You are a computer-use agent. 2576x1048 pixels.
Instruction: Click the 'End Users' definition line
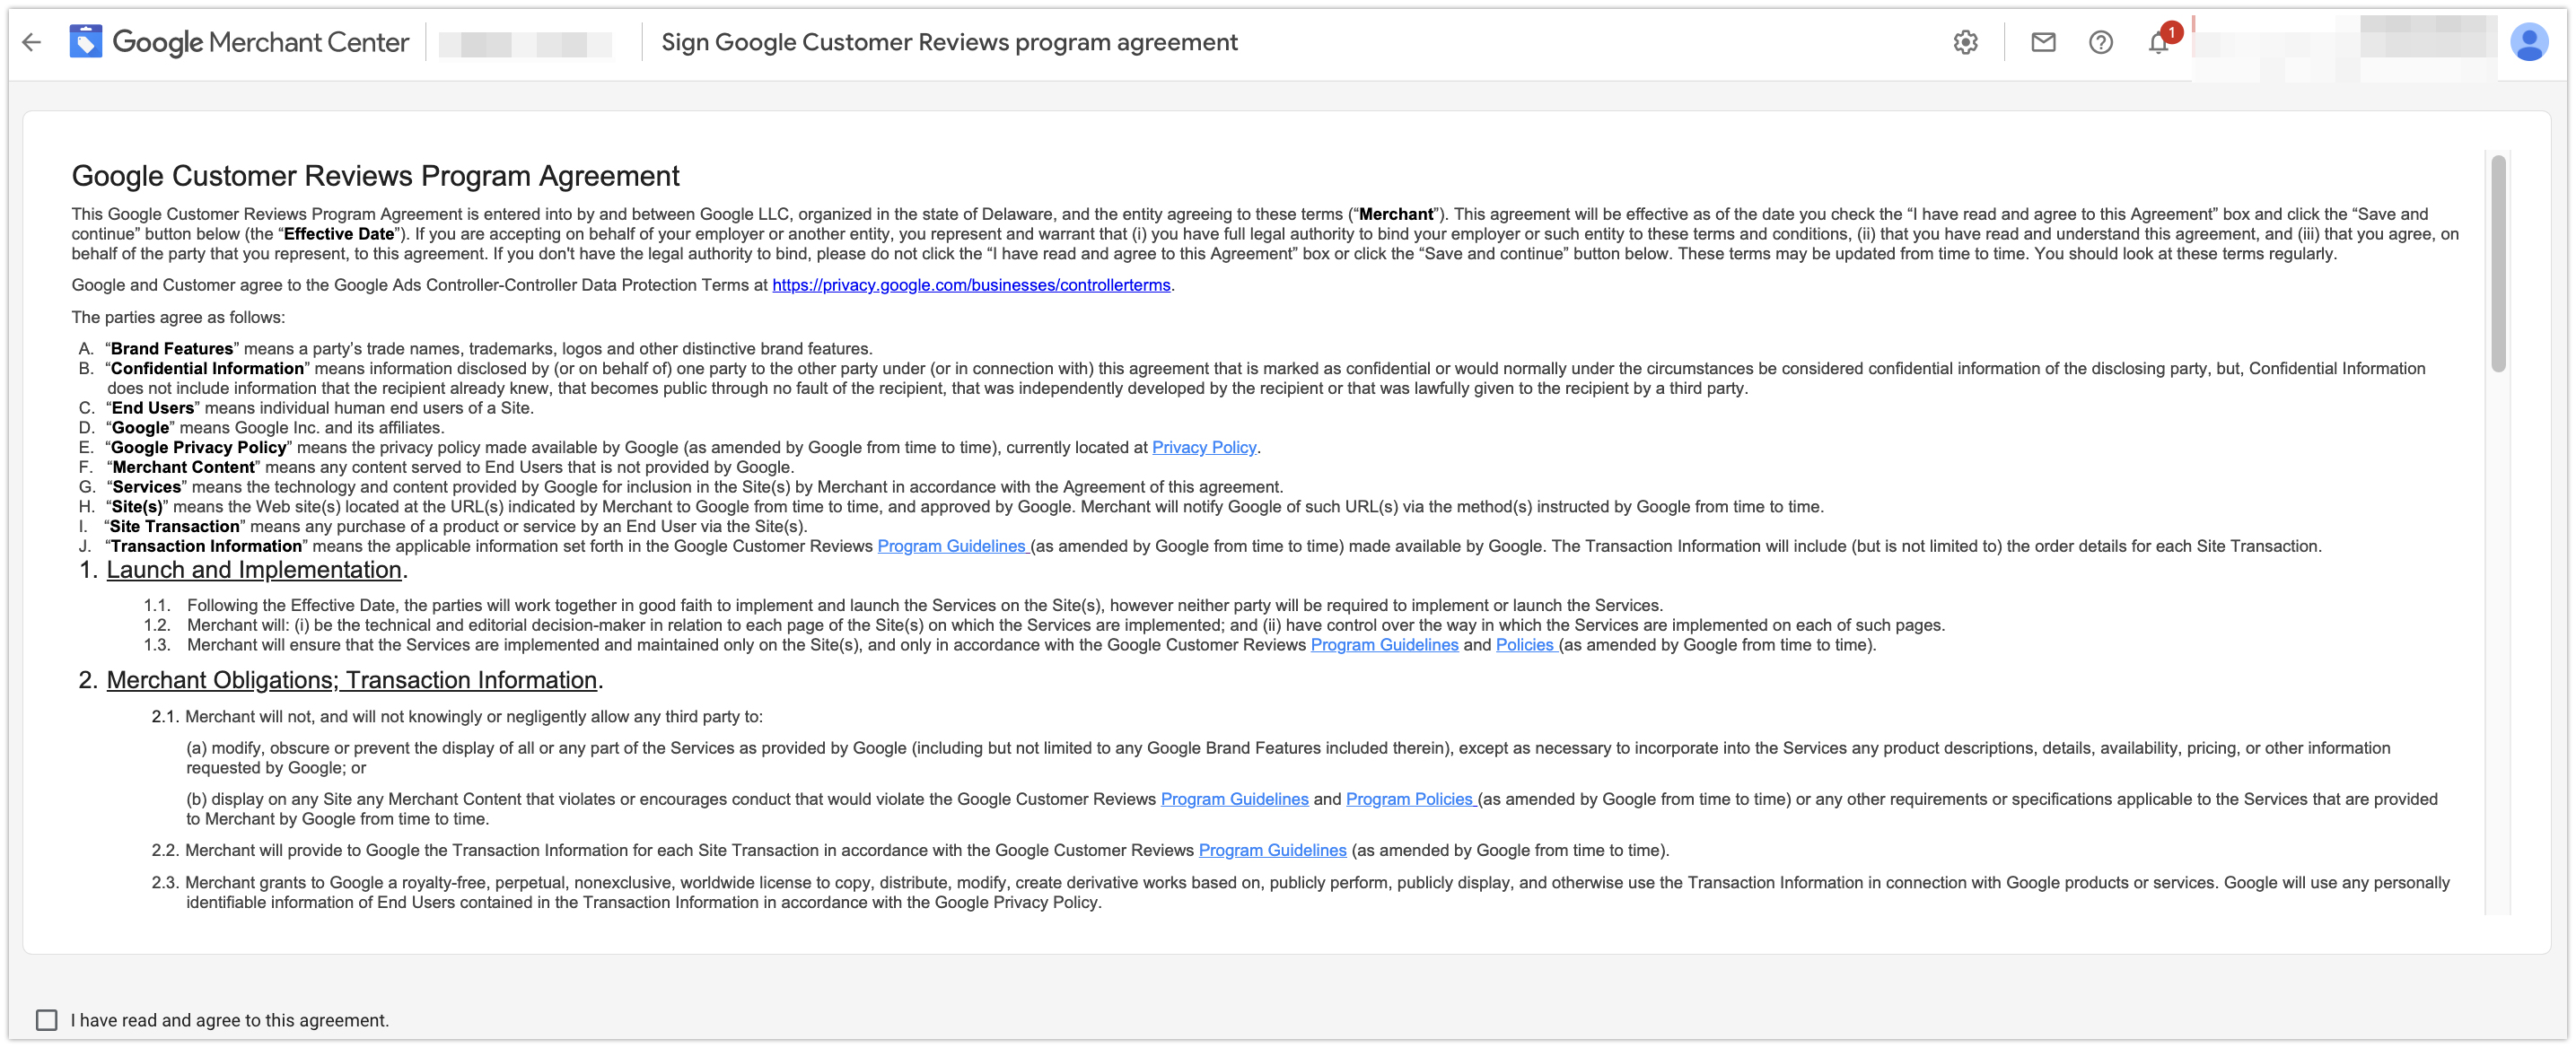(x=319, y=408)
